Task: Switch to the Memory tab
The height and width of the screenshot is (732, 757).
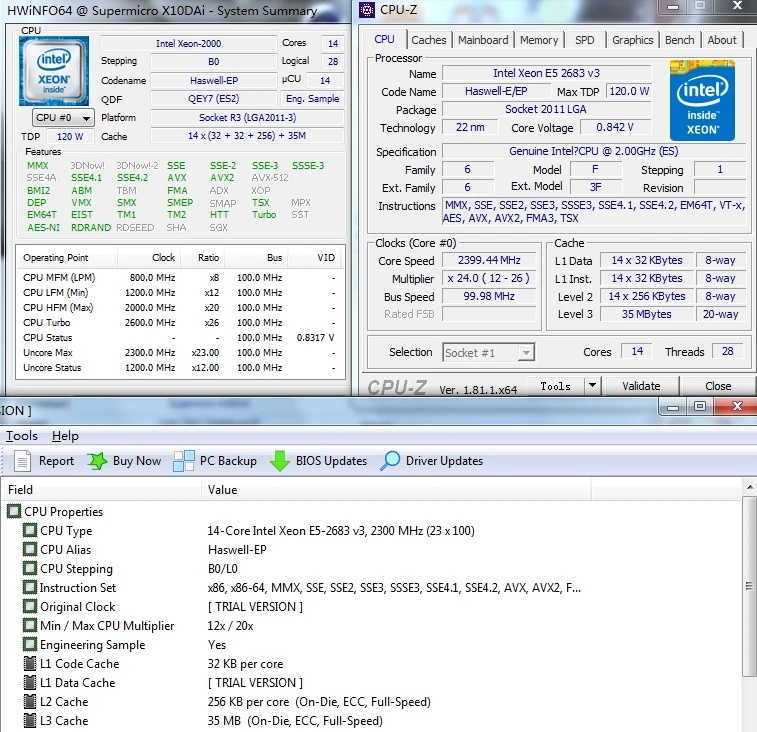Action: (539, 40)
